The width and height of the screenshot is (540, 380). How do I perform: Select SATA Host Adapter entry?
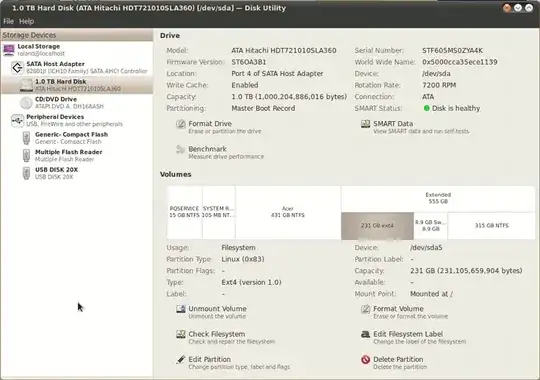[x=77, y=68]
